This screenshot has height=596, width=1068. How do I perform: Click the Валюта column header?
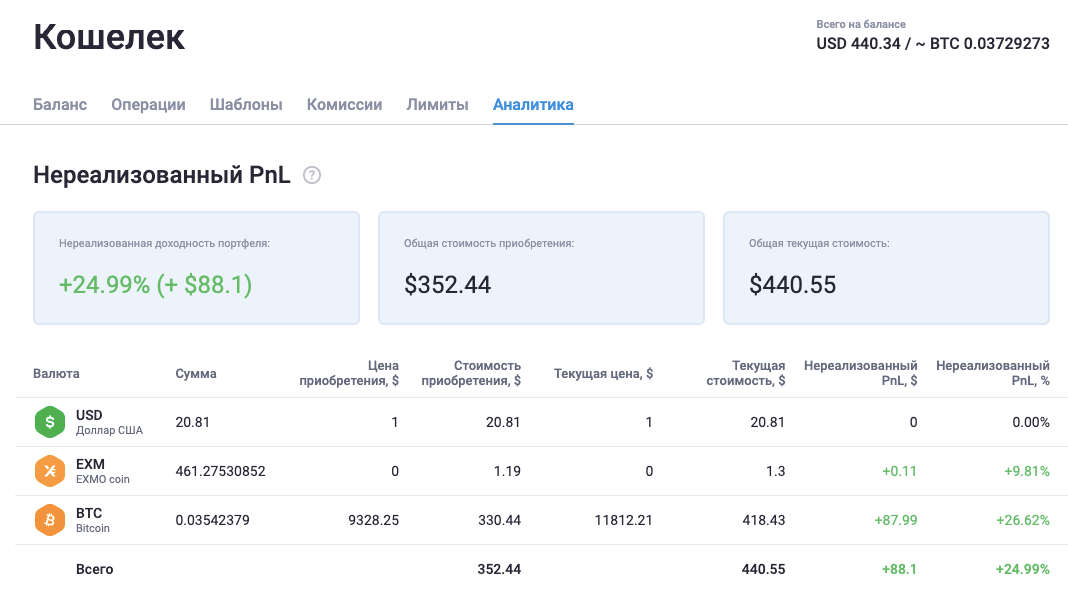click(56, 373)
